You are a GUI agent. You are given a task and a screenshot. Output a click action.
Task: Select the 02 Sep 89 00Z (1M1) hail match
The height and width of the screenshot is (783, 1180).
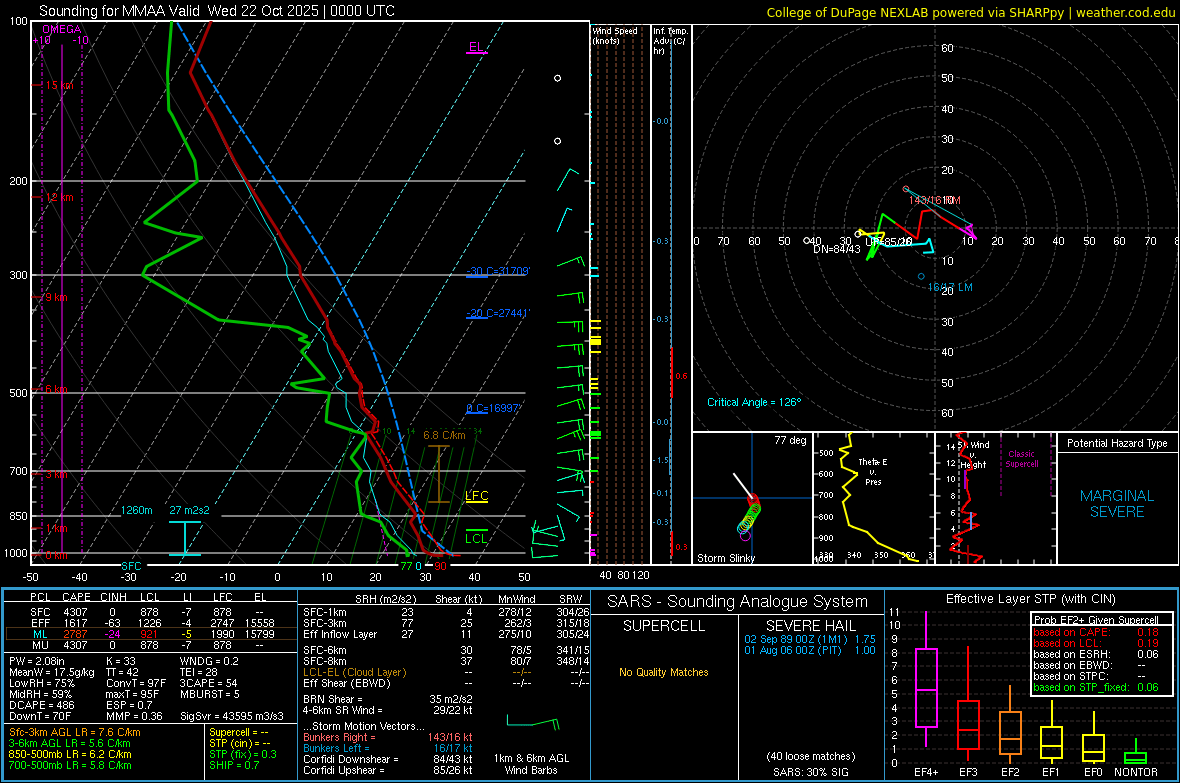click(x=810, y=639)
